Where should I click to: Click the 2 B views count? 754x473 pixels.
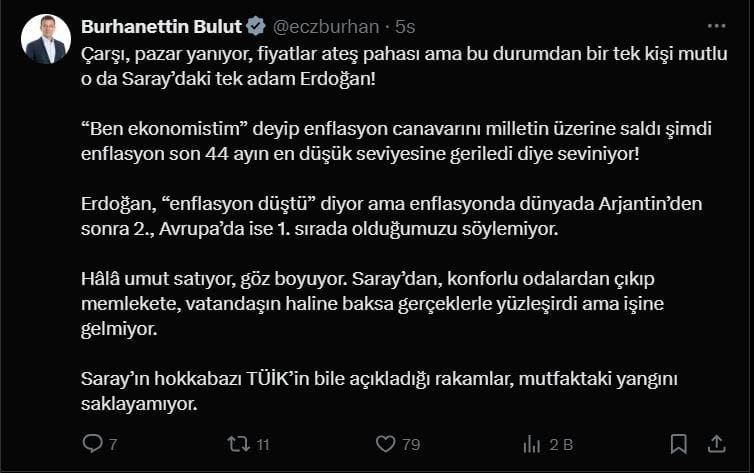561,444
